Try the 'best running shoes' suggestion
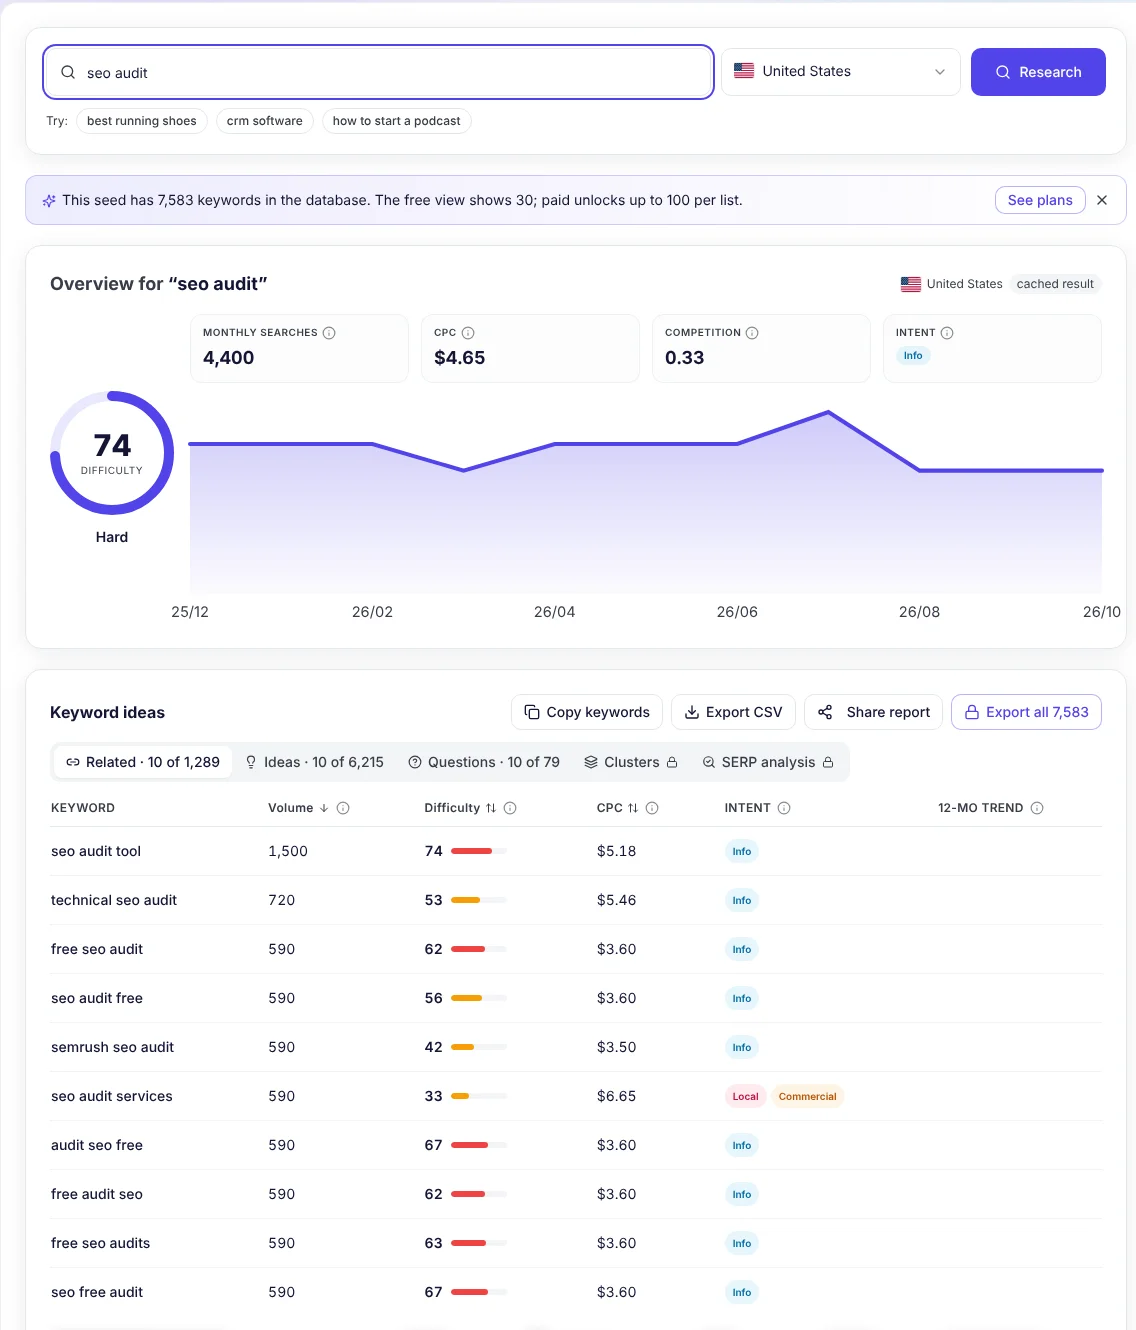This screenshot has width=1136, height=1330. point(142,121)
